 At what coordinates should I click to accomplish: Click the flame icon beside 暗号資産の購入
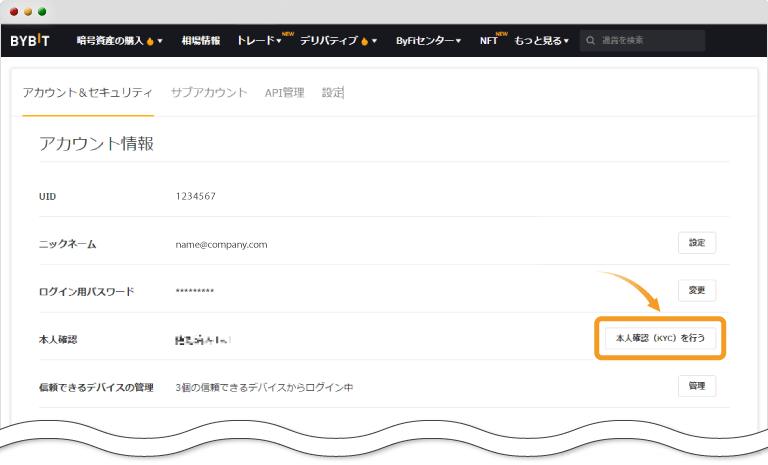pos(150,41)
